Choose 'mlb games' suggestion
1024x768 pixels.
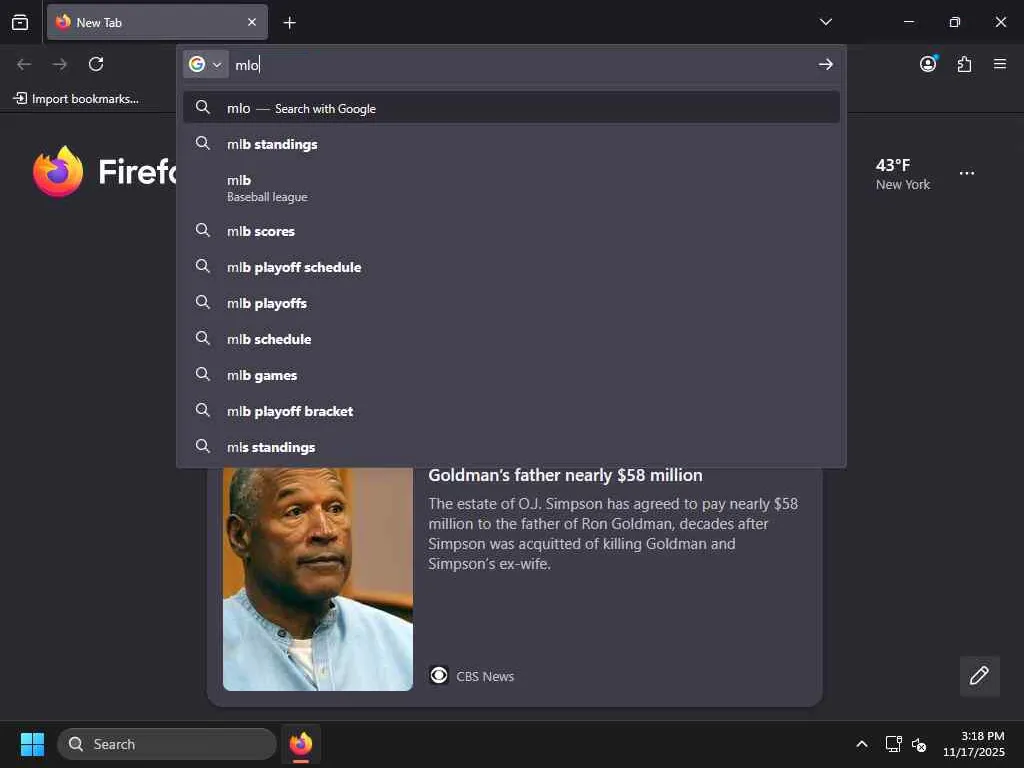pyautogui.click(x=511, y=374)
